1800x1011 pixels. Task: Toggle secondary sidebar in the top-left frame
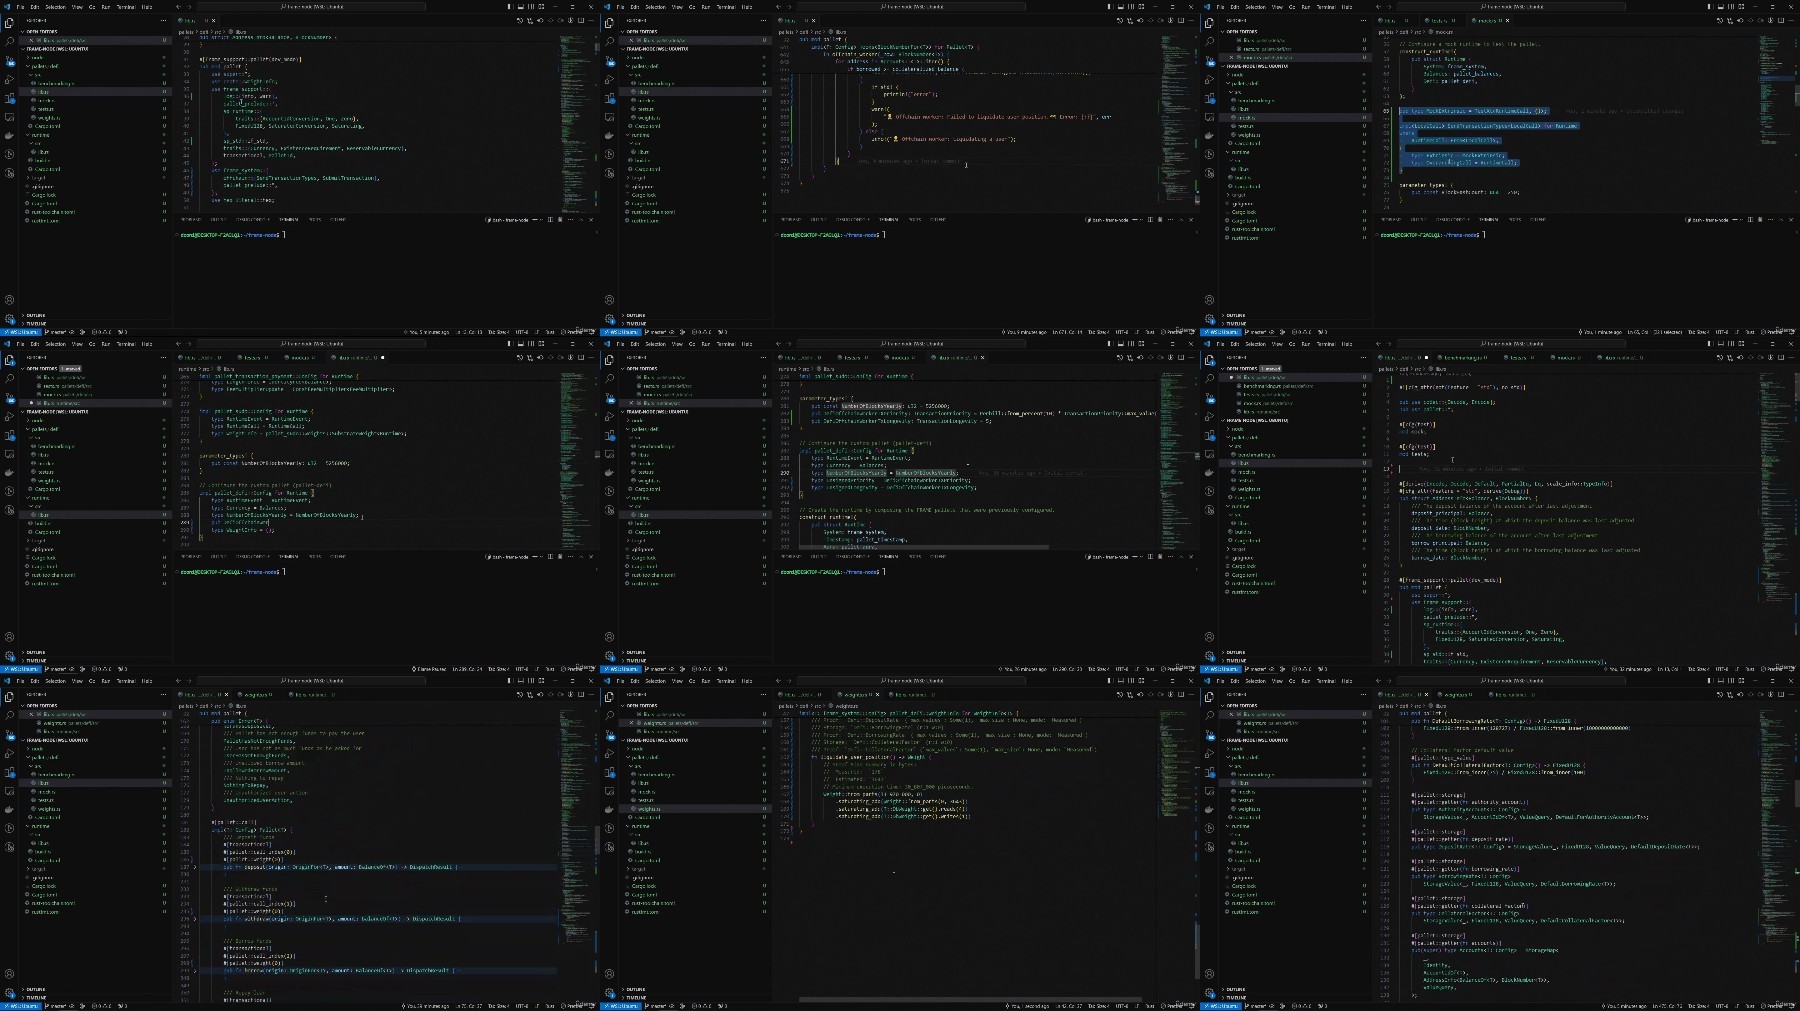530,7
